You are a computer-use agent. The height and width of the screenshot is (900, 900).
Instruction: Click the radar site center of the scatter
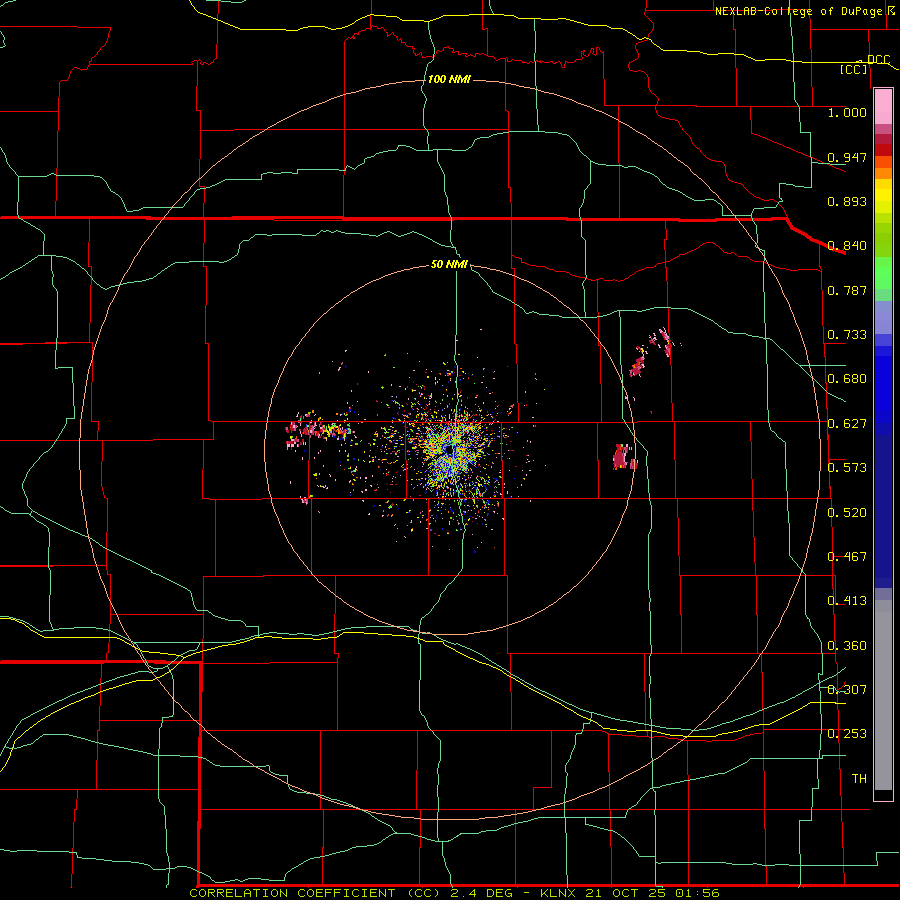pos(451,451)
